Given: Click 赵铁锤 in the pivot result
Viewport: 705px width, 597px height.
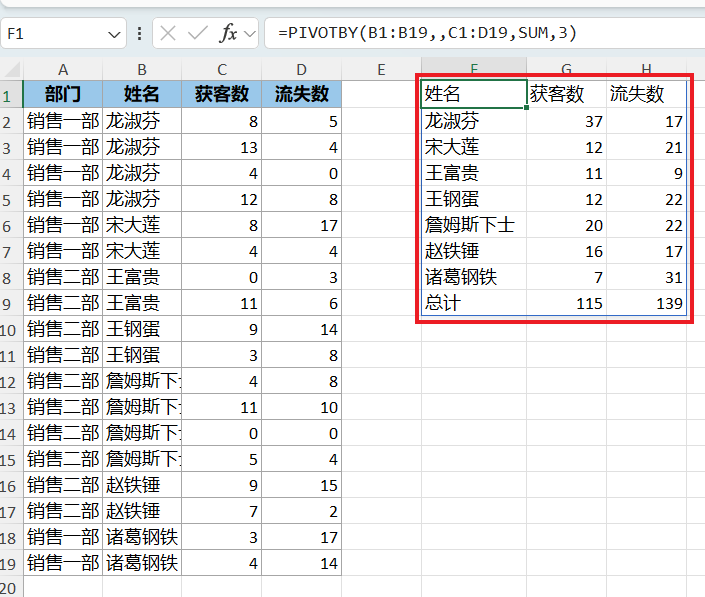Looking at the screenshot, I should (474, 251).
